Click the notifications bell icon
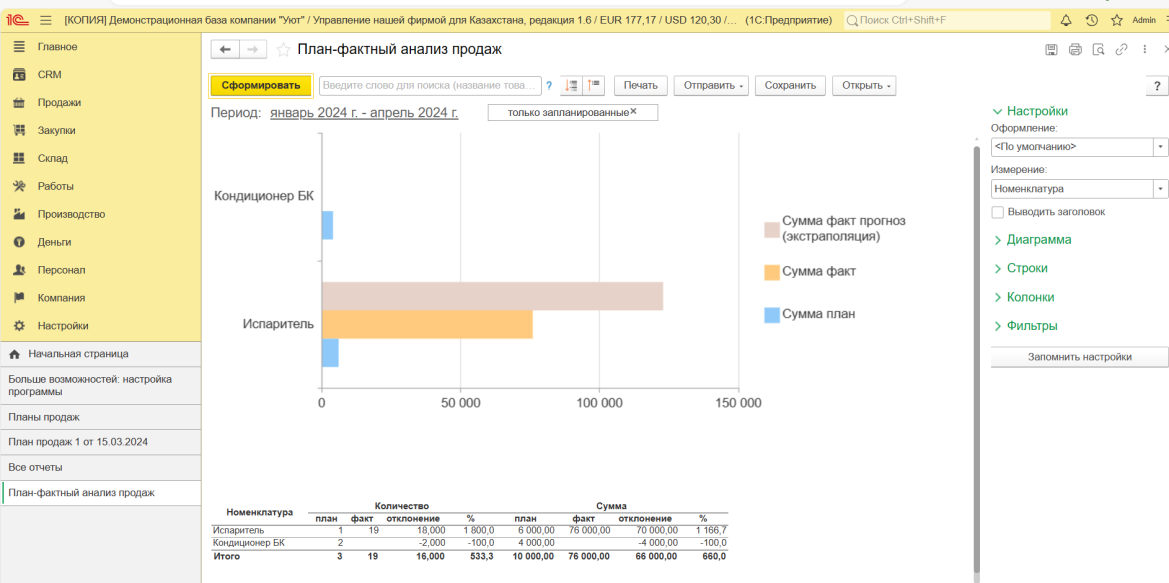1169x583 pixels. click(x=1066, y=20)
